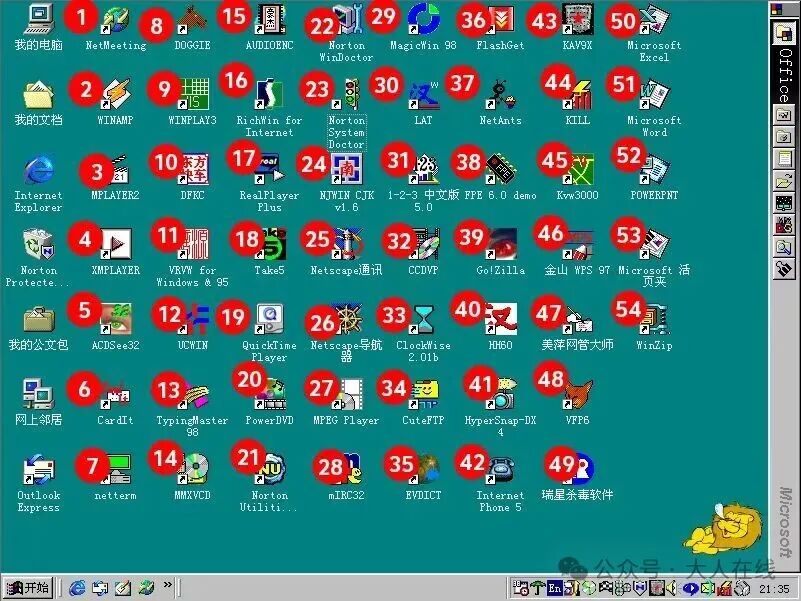The height and width of the screenshot is (601, 801).
Task: Launch RealPlayer Plus from the desktop
Action: pos(270,170)
